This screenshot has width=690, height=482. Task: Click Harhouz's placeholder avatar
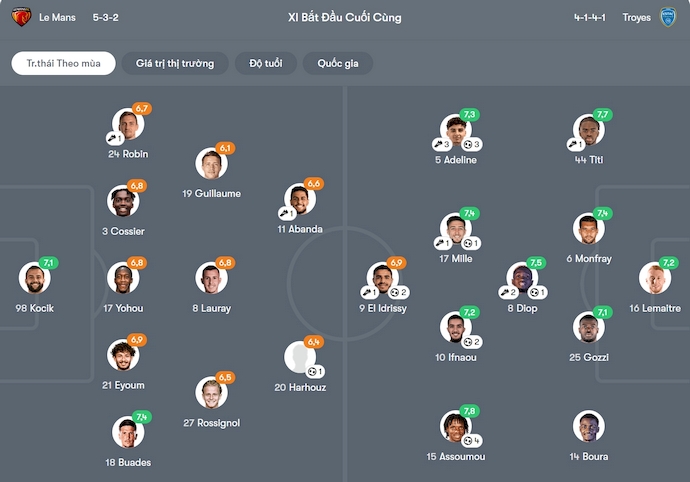click(299, 358)
